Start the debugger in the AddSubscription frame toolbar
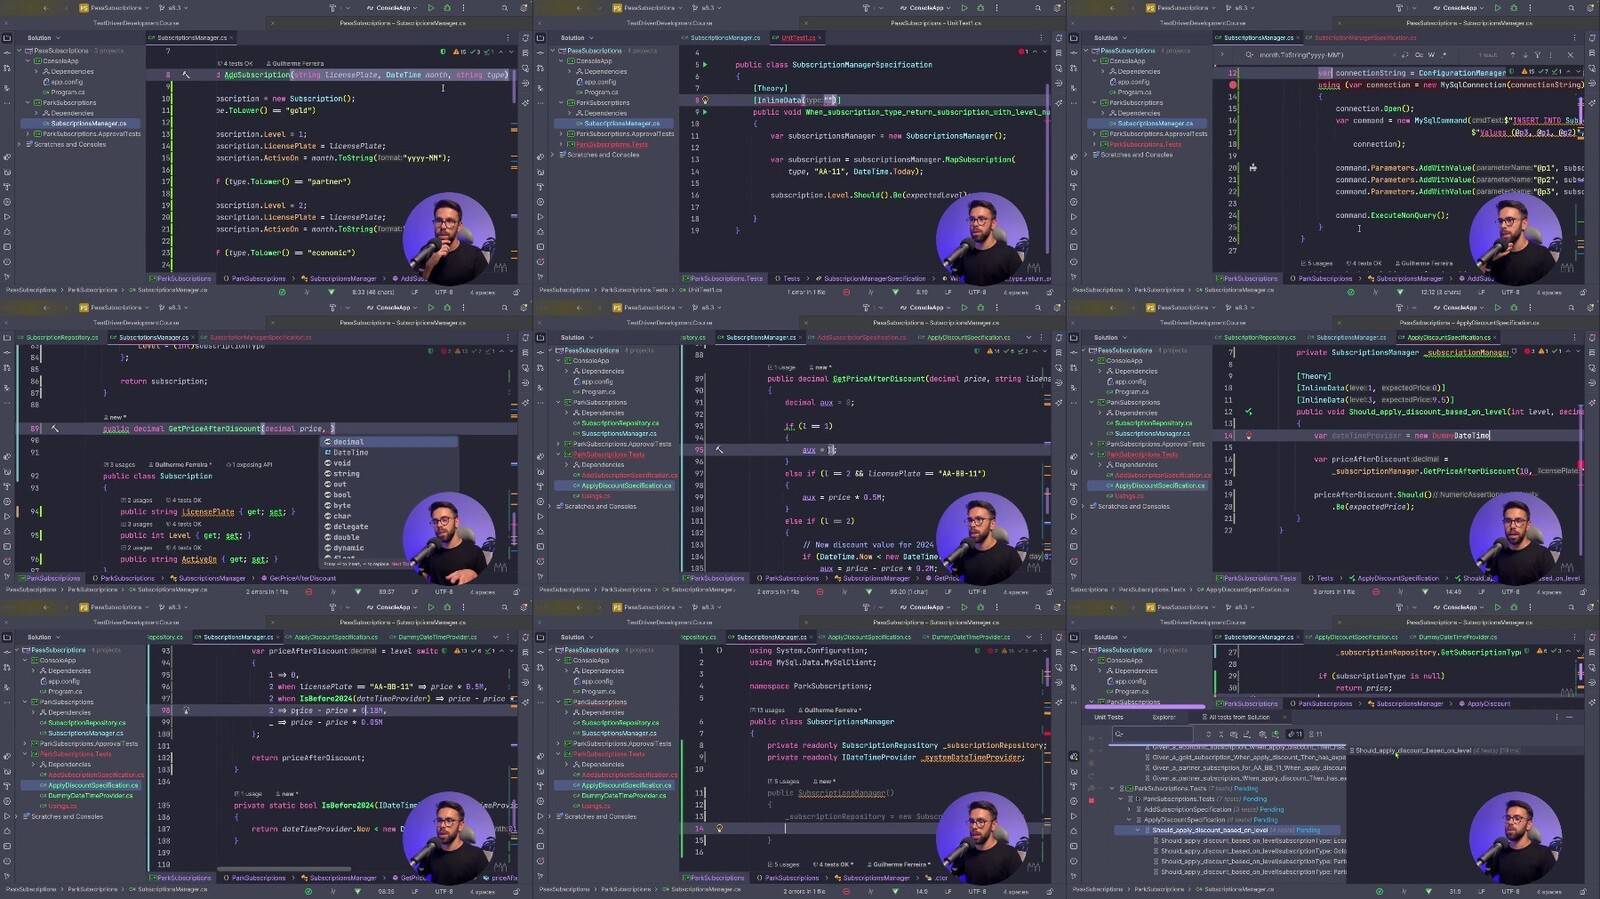Image resolution: width=1600 pixels, height=899 pixels. point(447,8)
